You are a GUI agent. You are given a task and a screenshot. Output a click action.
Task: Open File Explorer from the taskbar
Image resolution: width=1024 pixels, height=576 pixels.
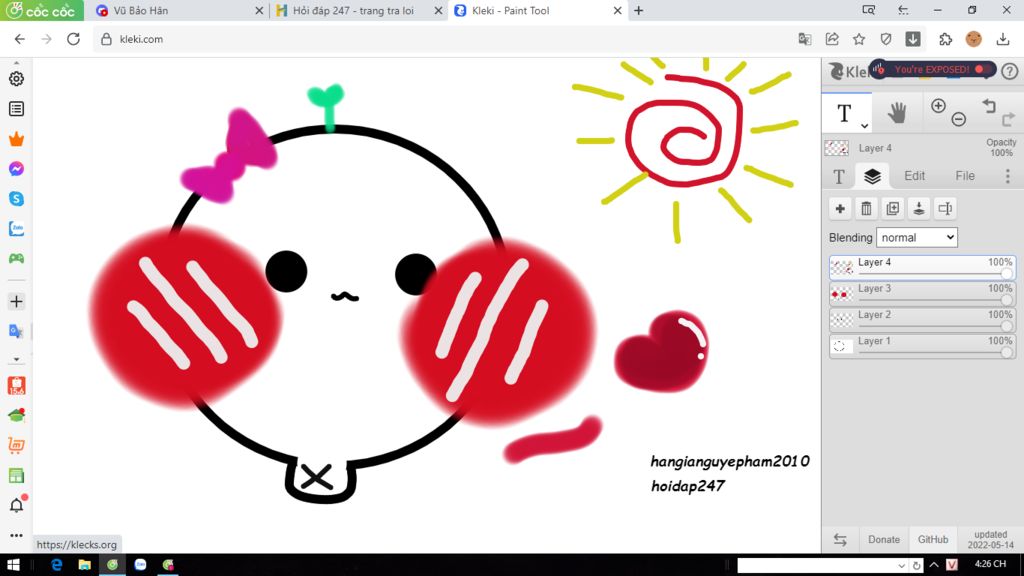(x=84, y=565)
